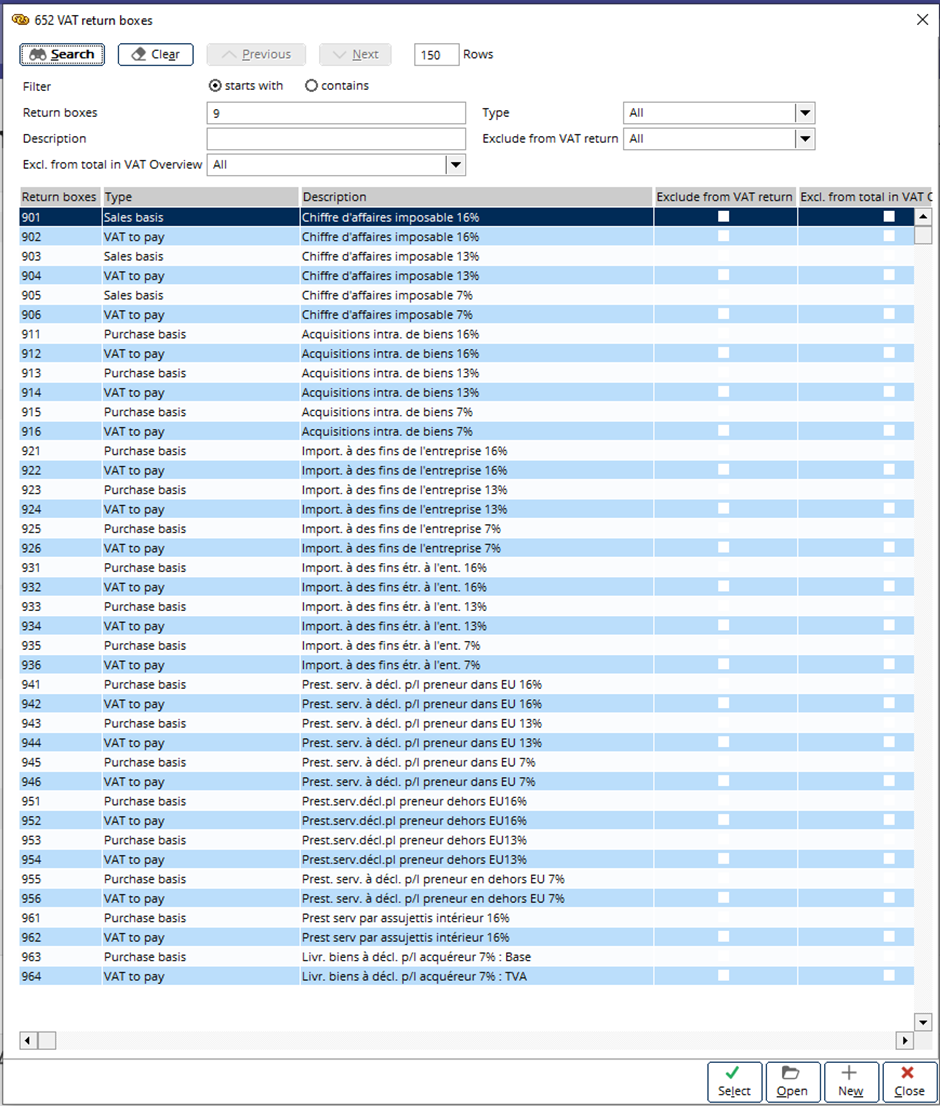Click the Clear button with eraser icon
The height and width of the screenshot is (1106, 940).
(155, 54)
